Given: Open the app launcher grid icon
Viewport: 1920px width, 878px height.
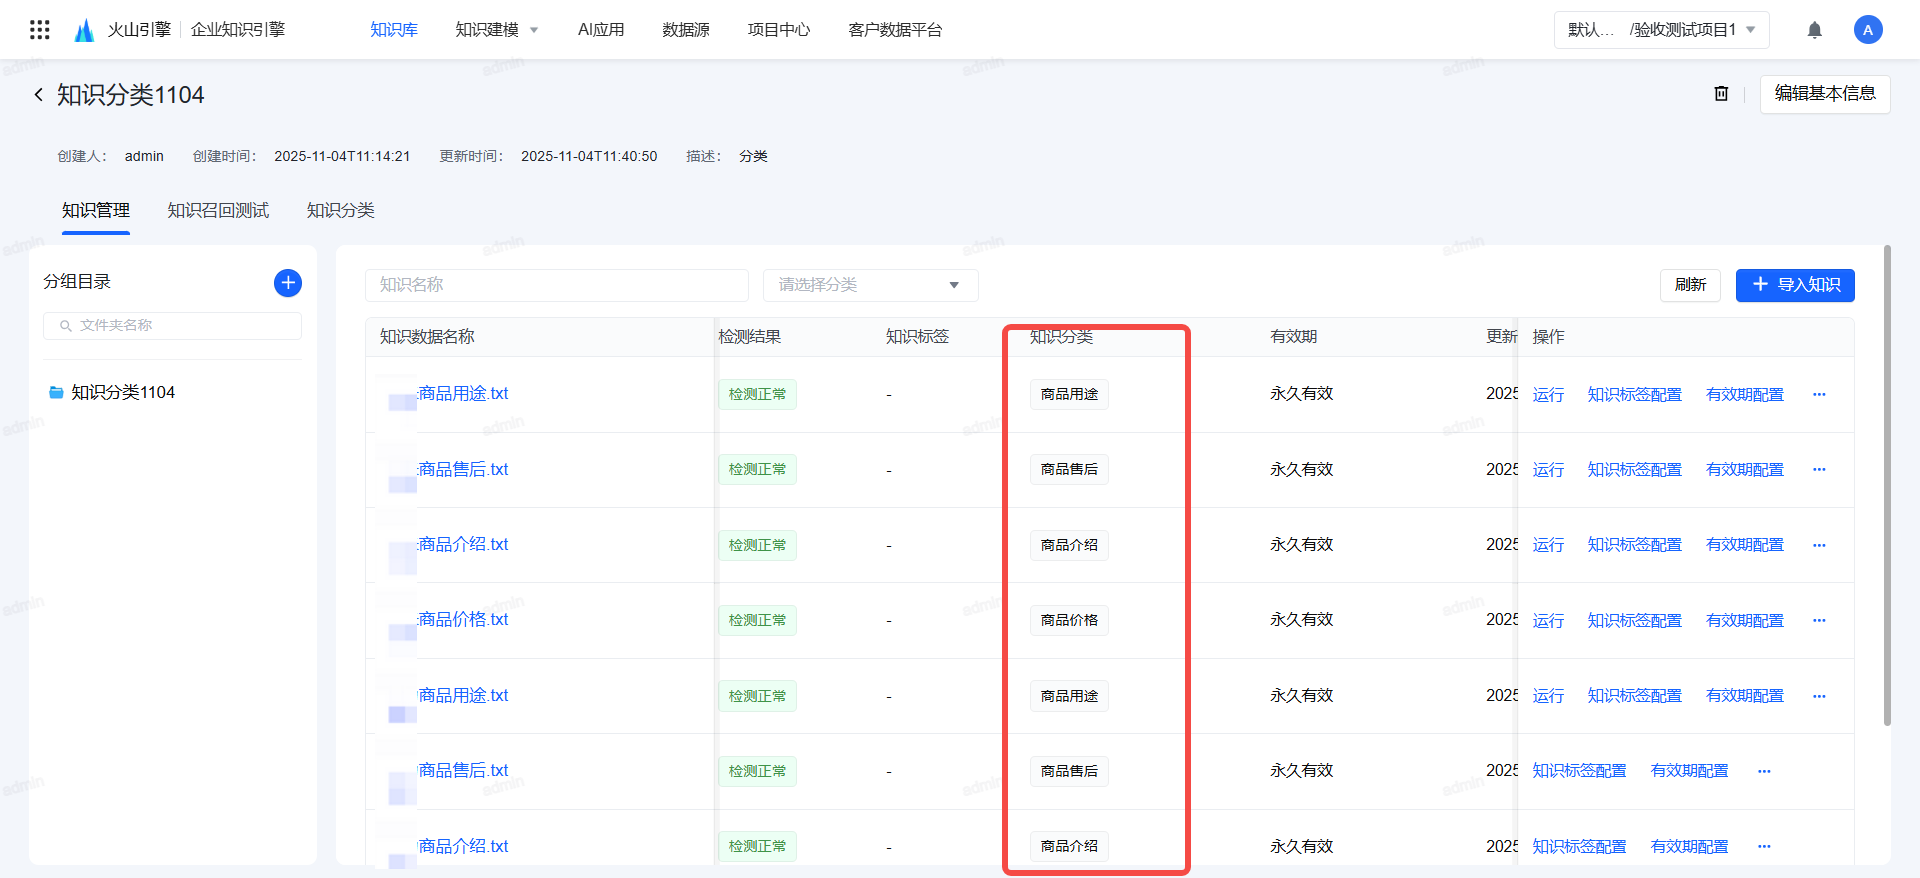Looking at the screenshot, I should [x=40, y=30].
